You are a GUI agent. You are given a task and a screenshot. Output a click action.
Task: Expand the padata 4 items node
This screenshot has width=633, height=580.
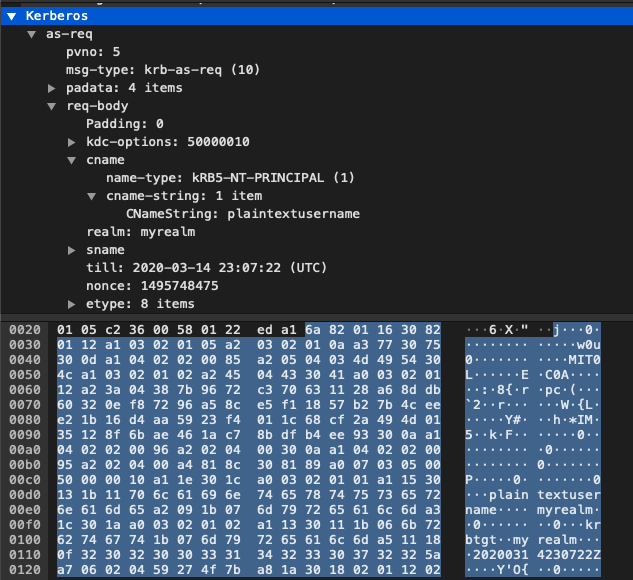(x=53, y=88)
